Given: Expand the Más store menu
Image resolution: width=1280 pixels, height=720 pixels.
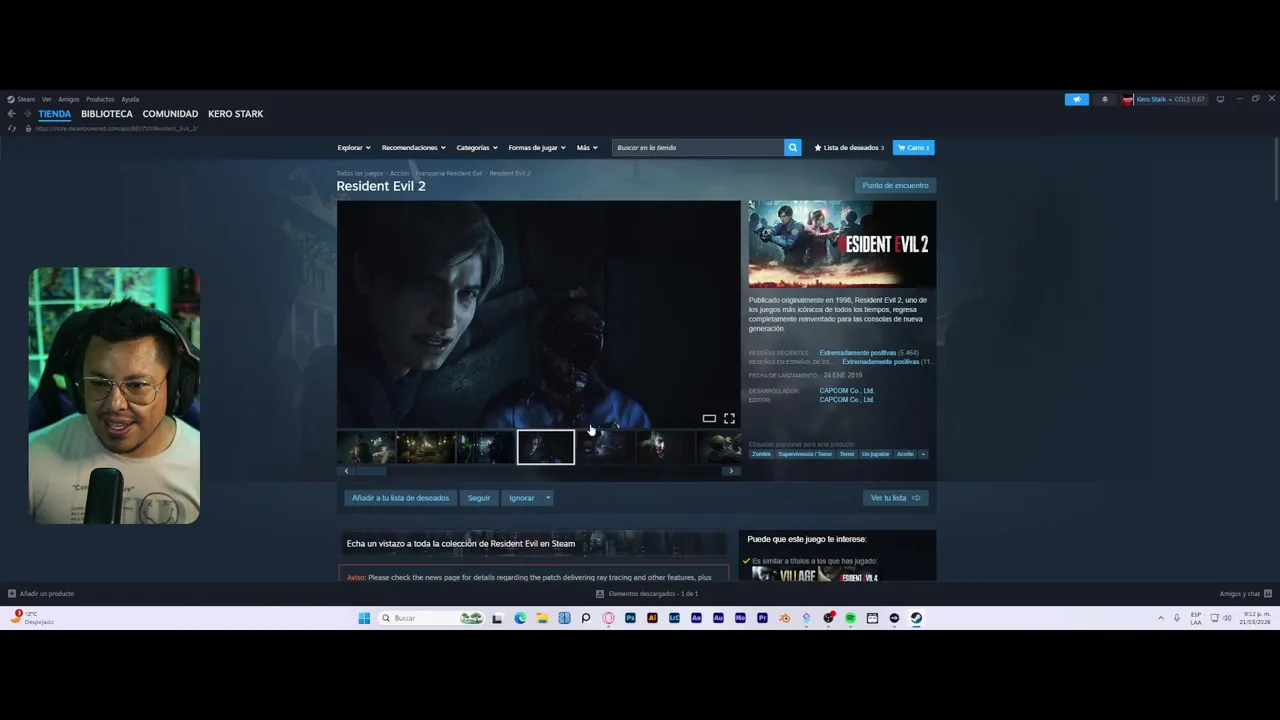Looking at the screenshot, I should tap(587, 148).
